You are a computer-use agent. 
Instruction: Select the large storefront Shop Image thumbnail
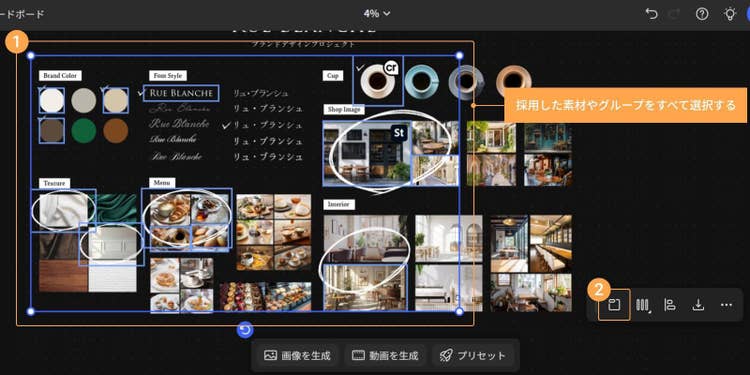click(367, 153)
